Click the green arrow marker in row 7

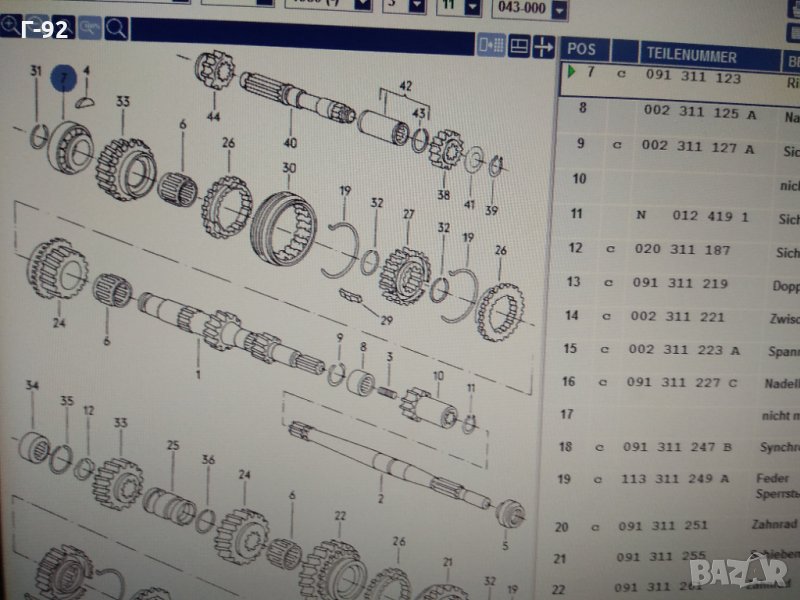[571, 73]
